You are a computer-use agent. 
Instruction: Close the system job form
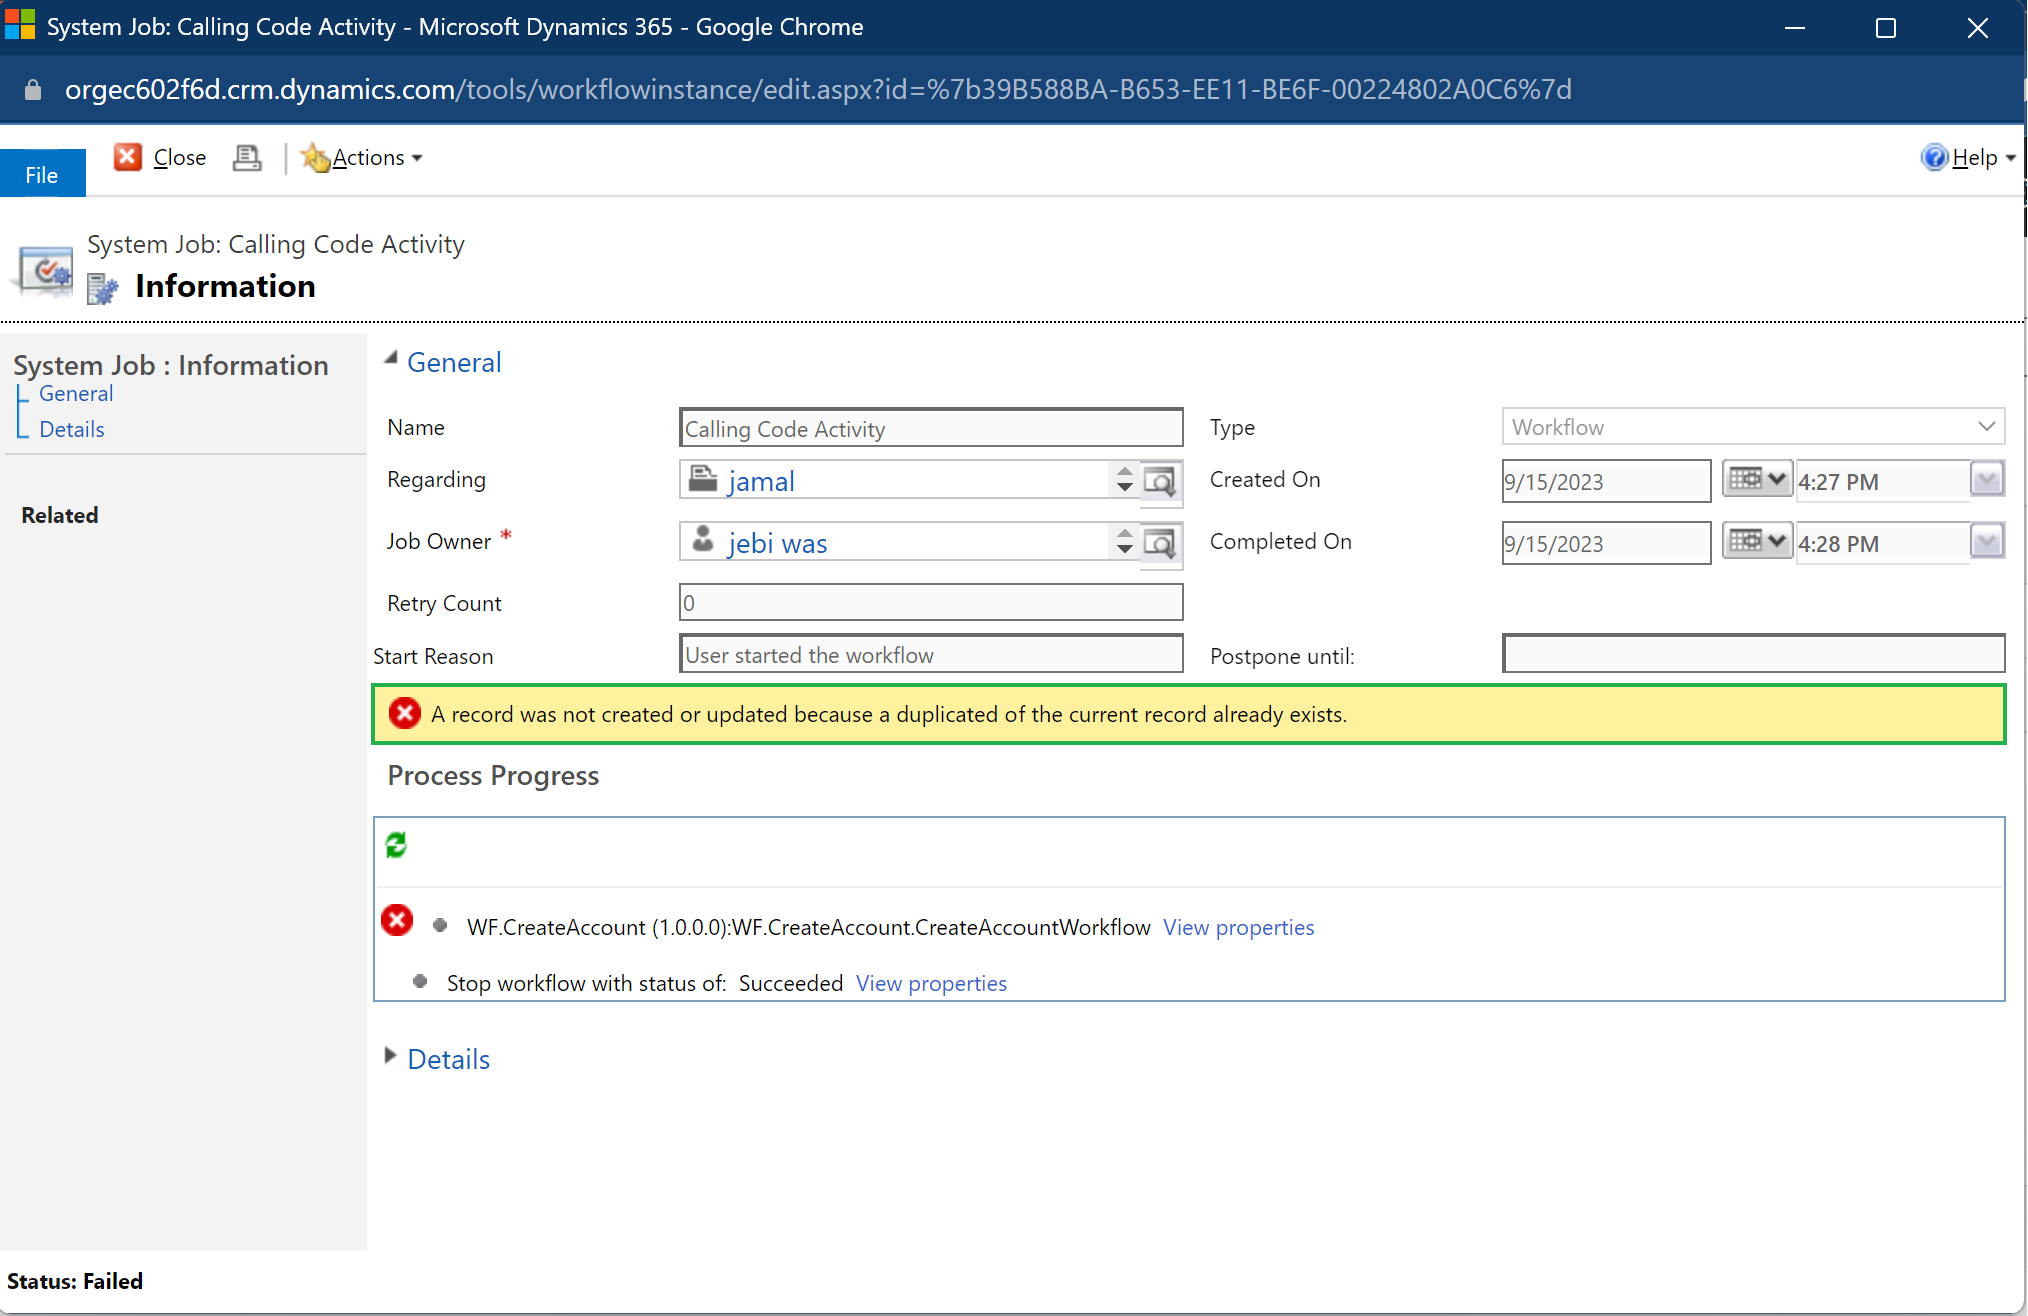(x=161, y=157)
